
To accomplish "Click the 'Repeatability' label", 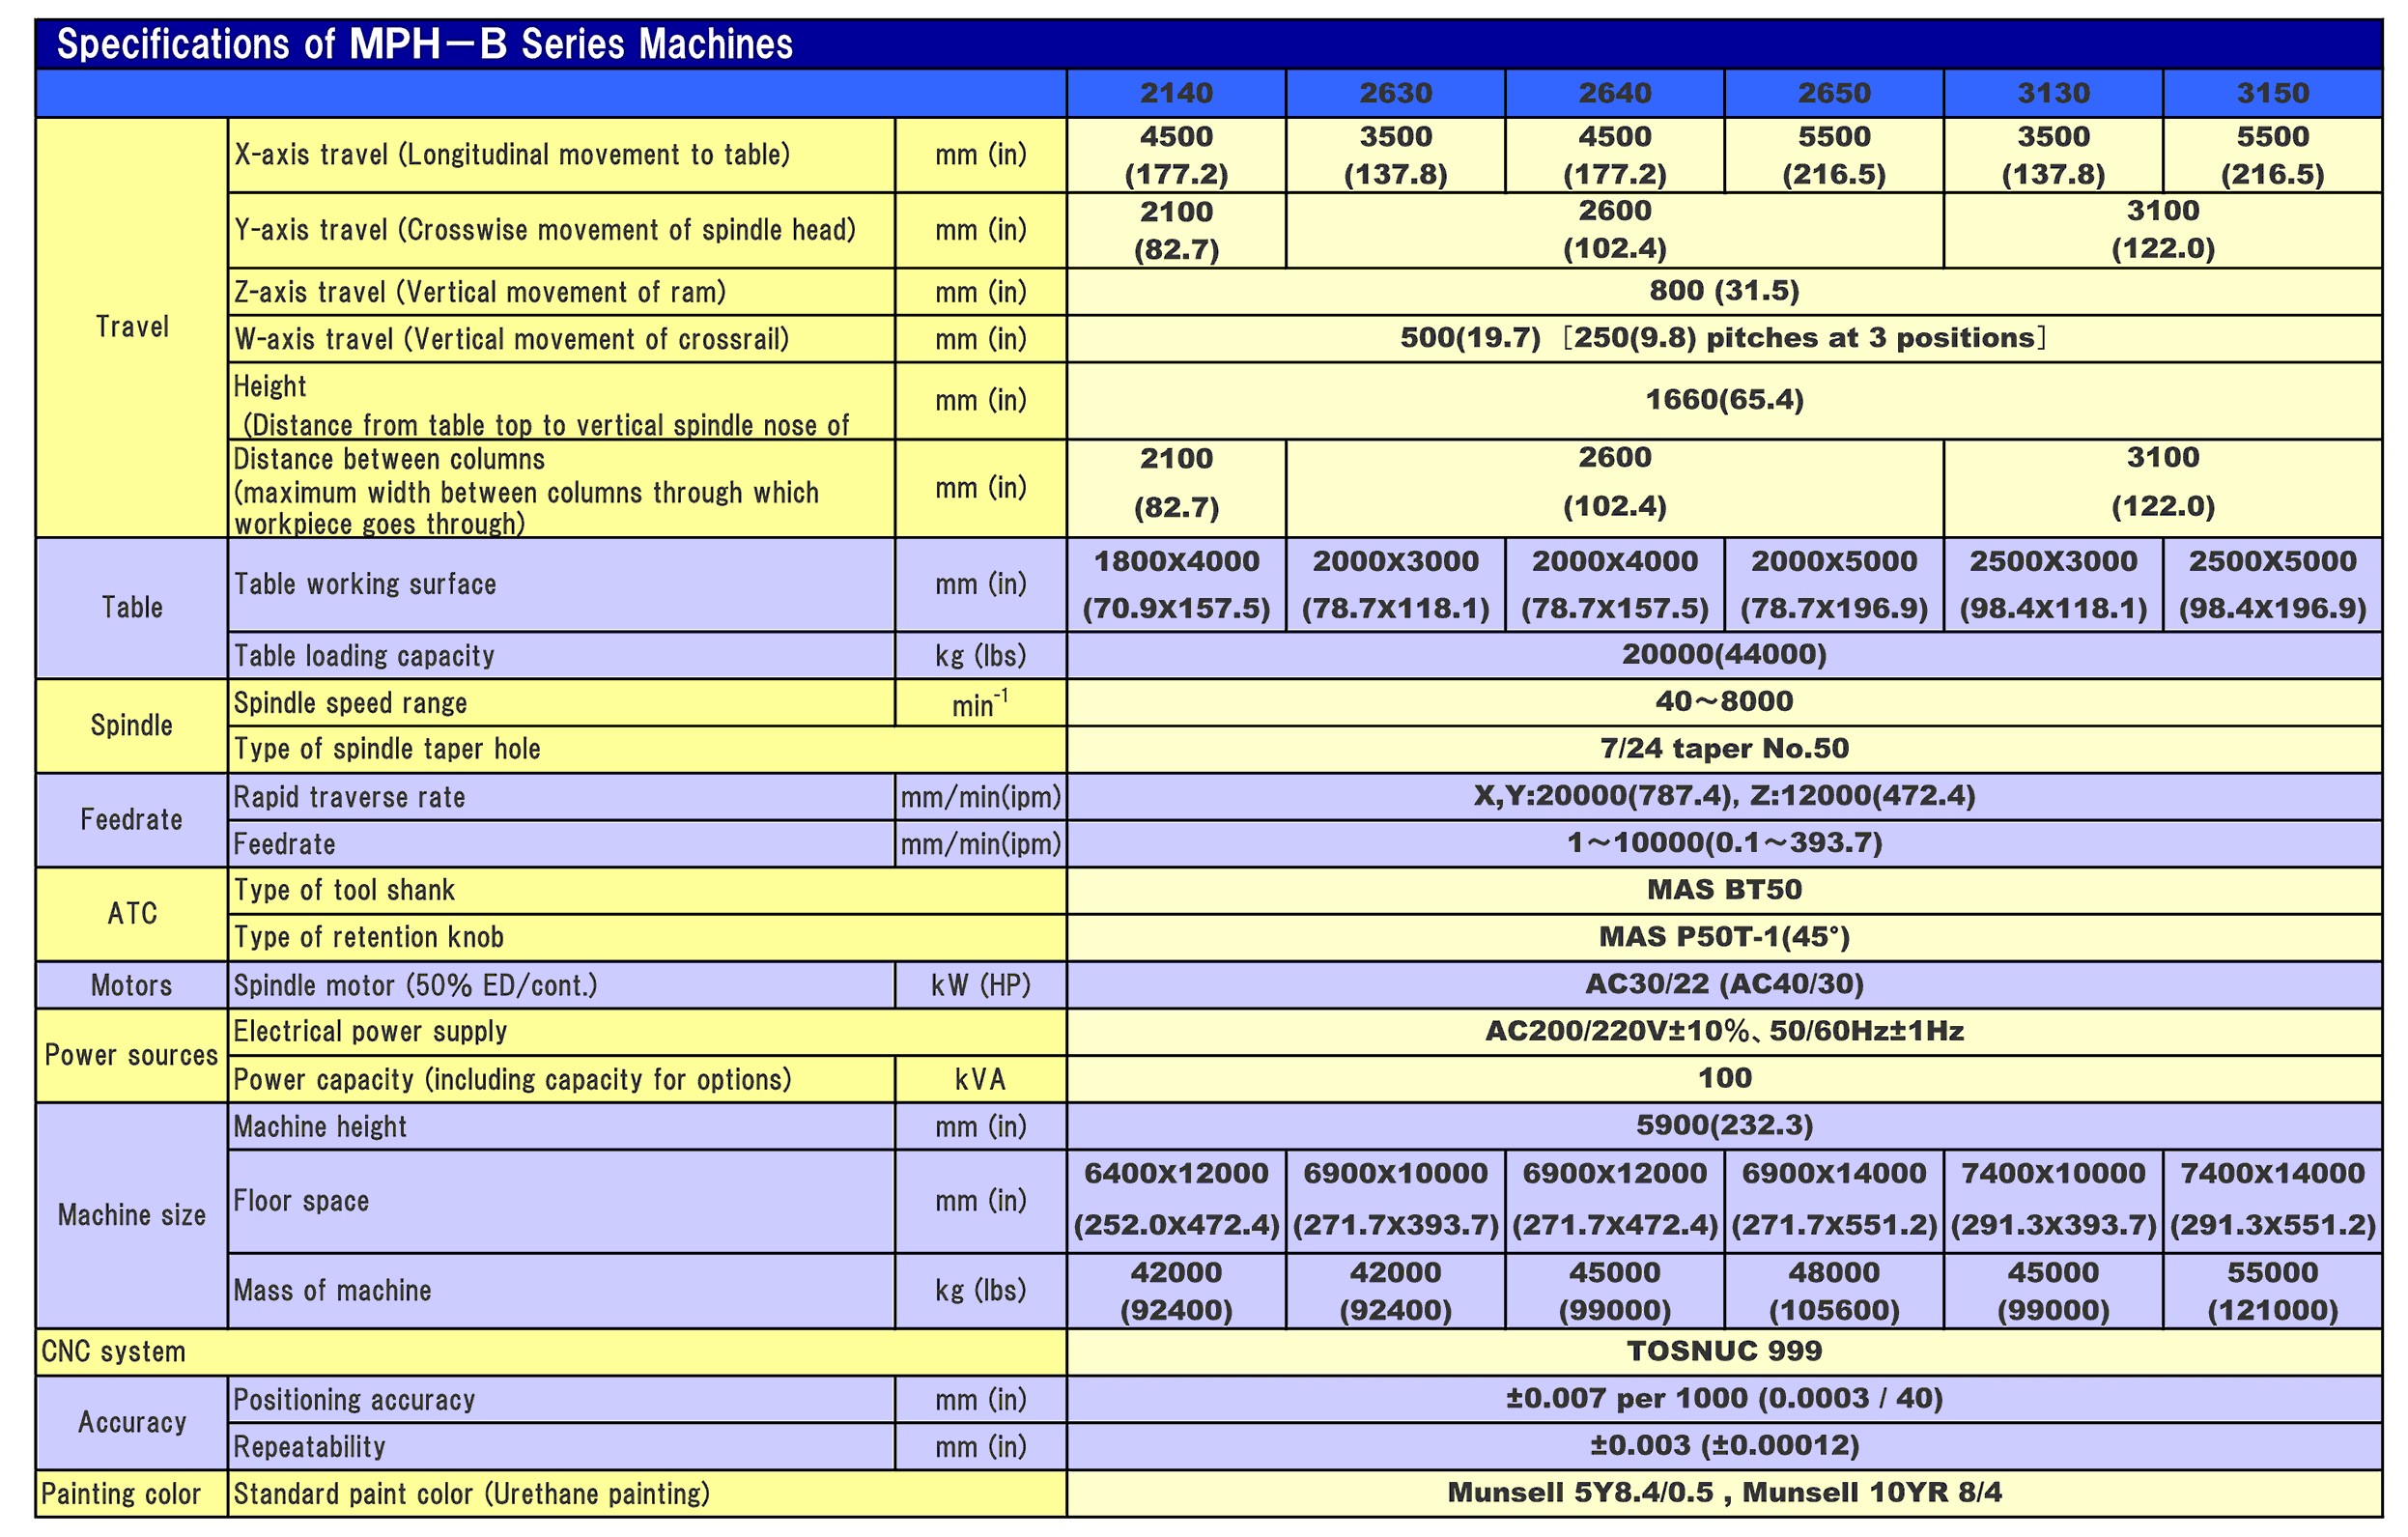I will click(x=309, y=1447).
